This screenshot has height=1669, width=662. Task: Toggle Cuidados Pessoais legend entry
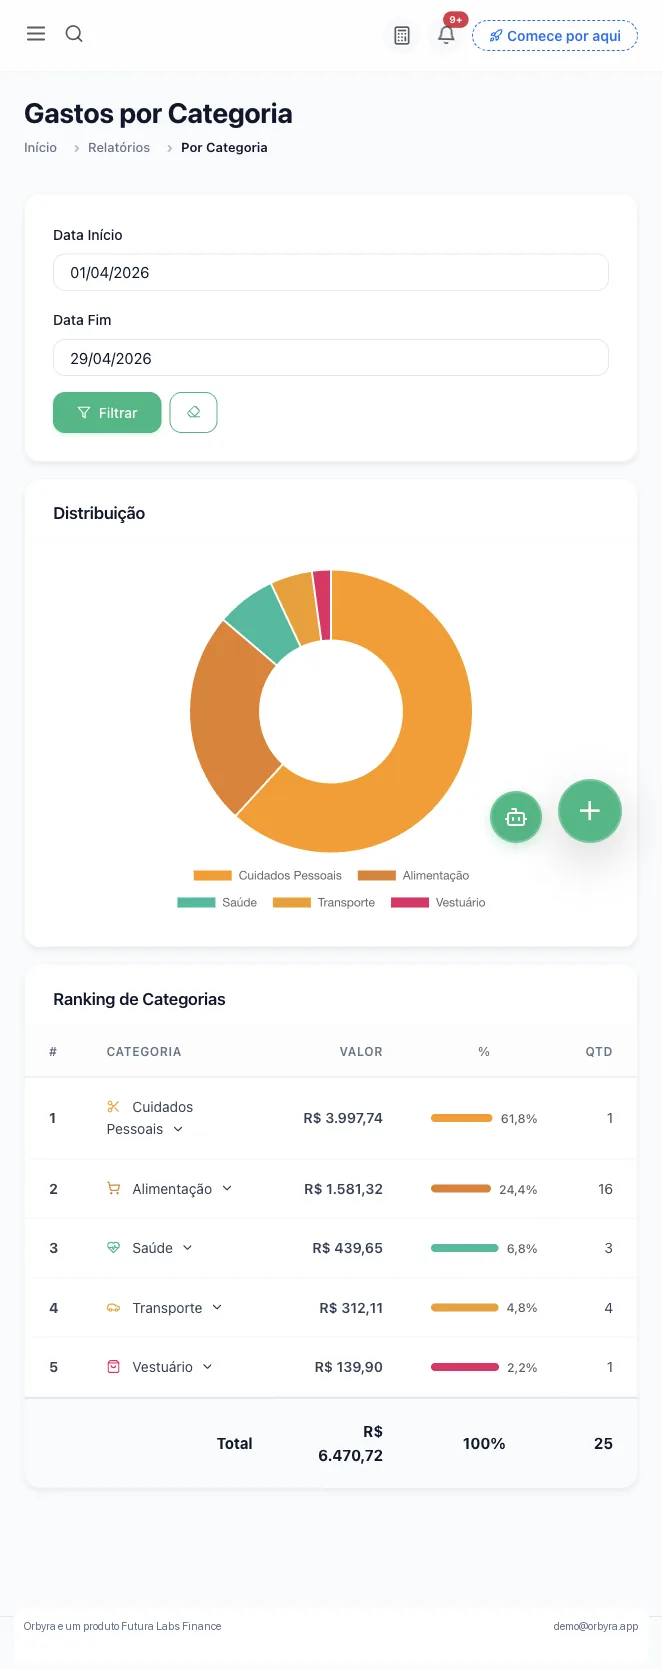[x=268, y=876]
